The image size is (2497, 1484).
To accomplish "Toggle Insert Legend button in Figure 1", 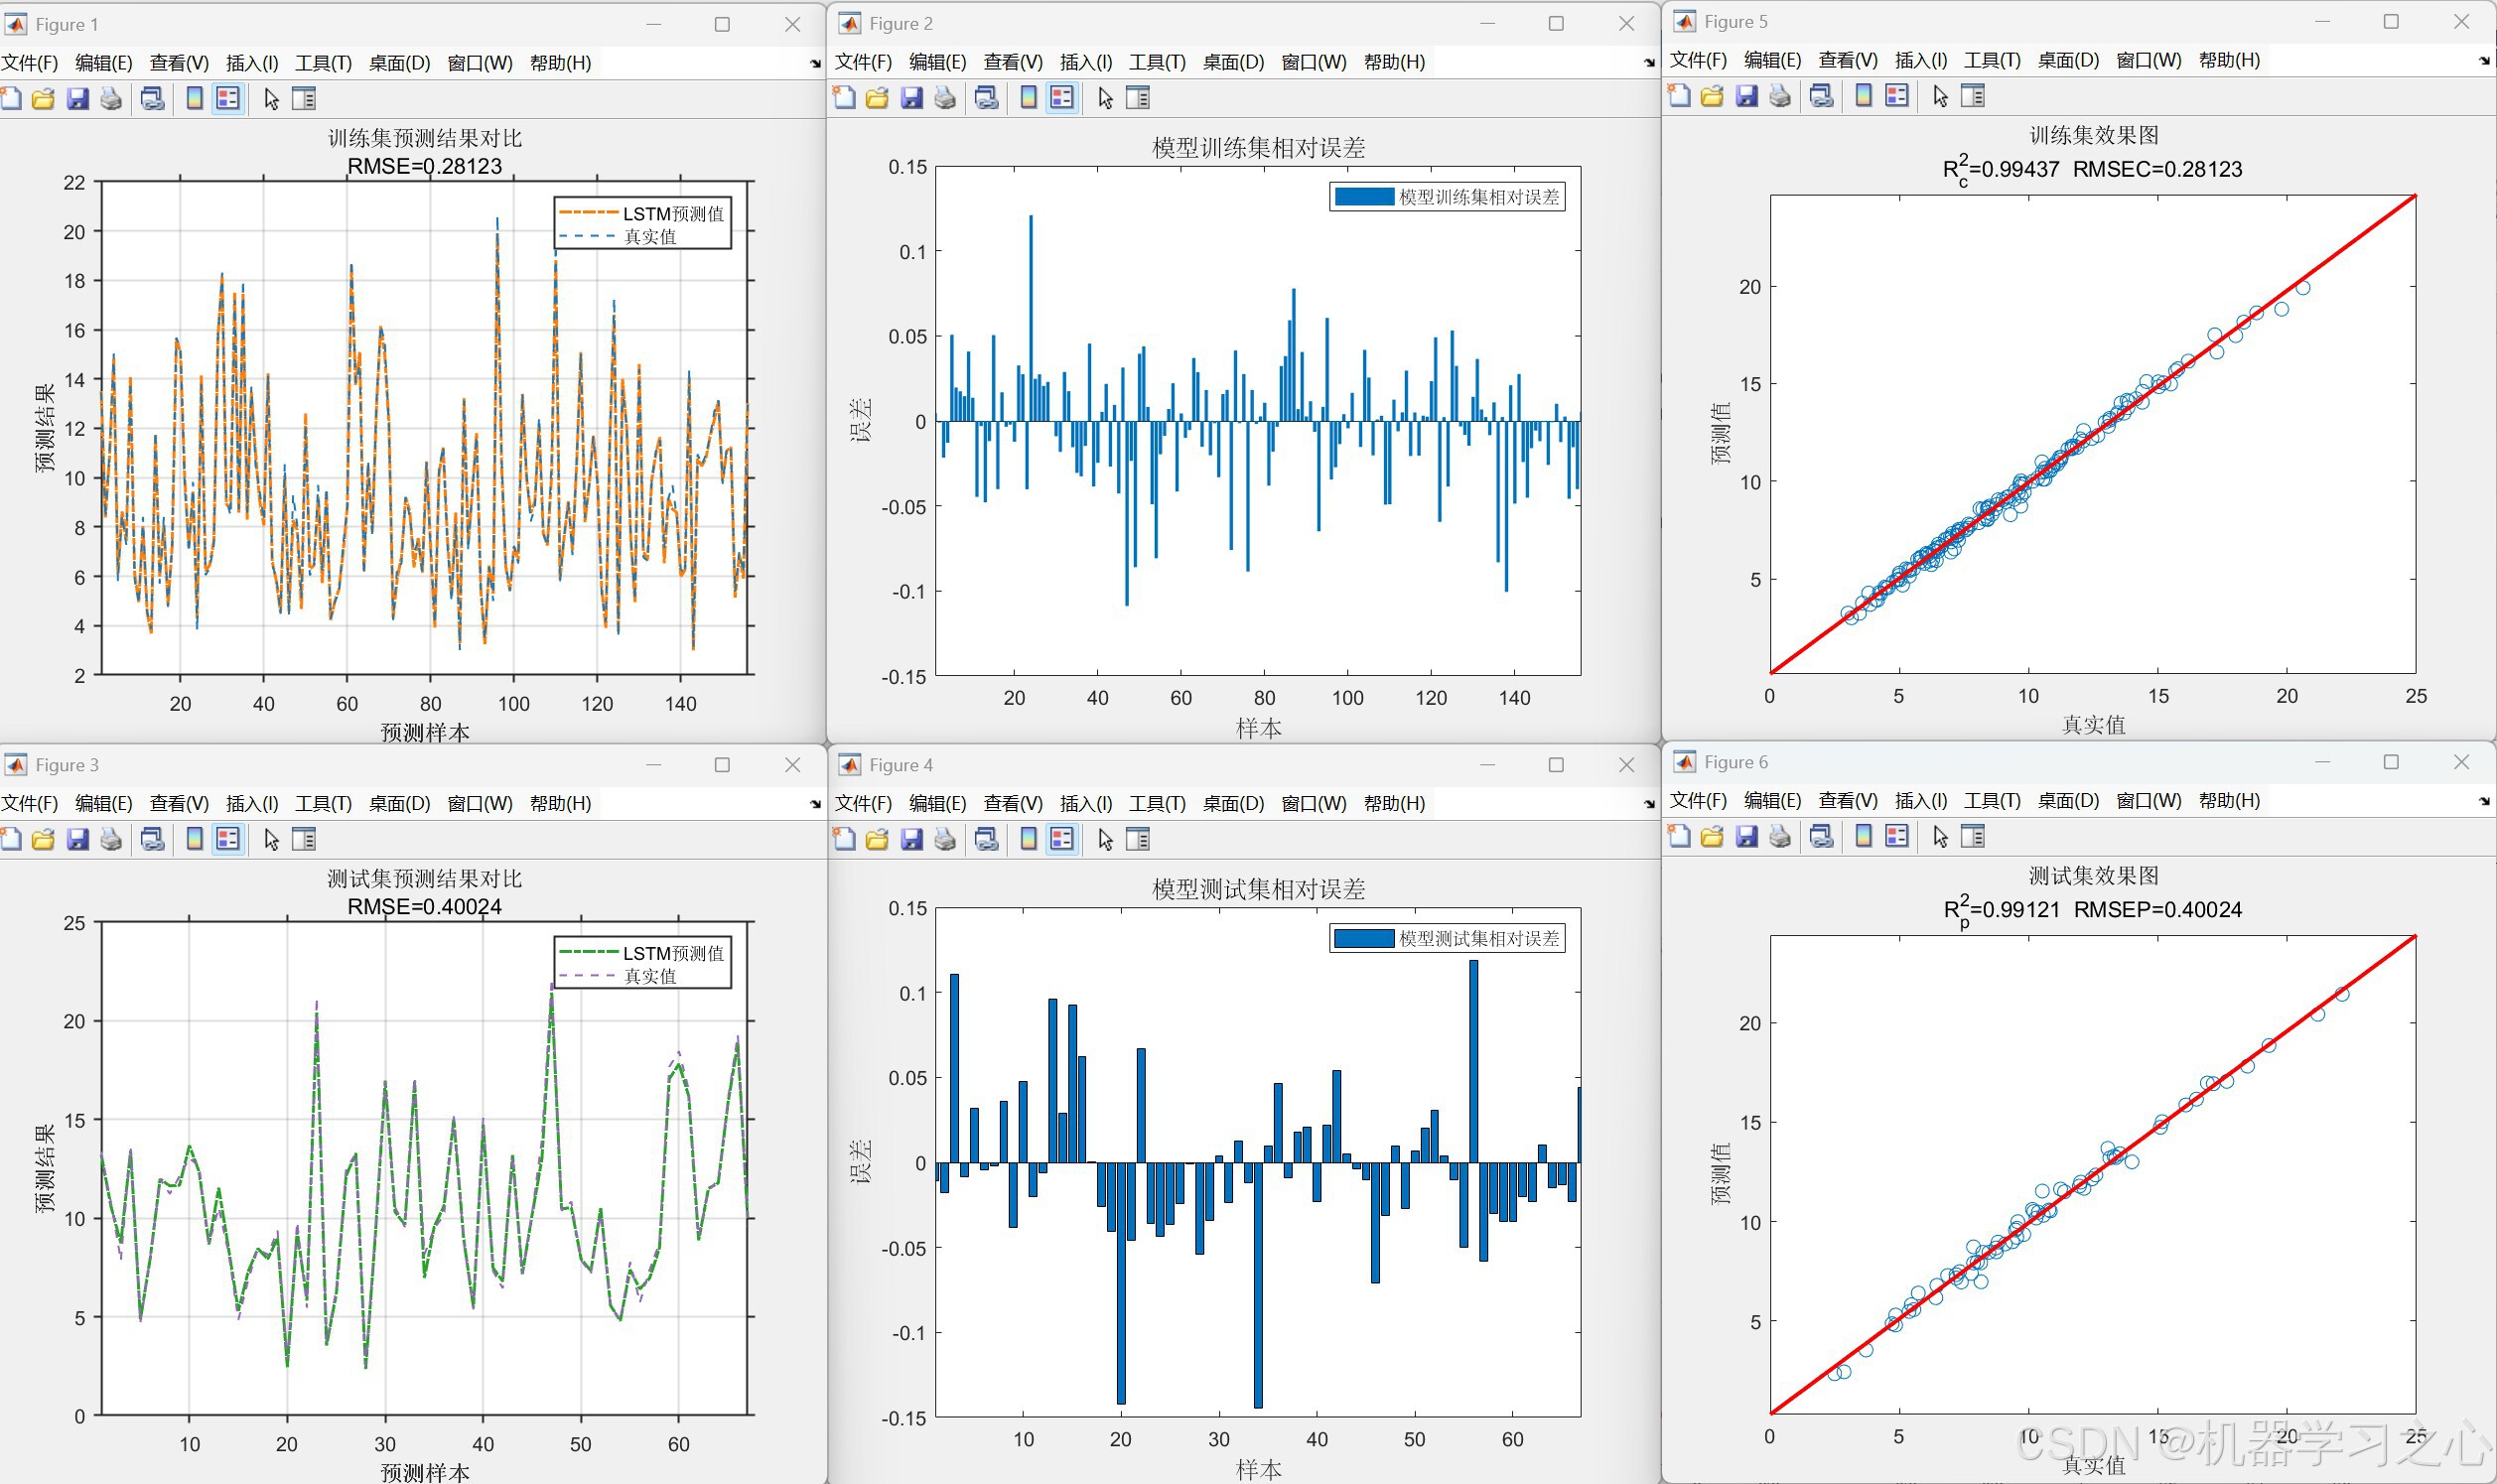I will [228, 99].
